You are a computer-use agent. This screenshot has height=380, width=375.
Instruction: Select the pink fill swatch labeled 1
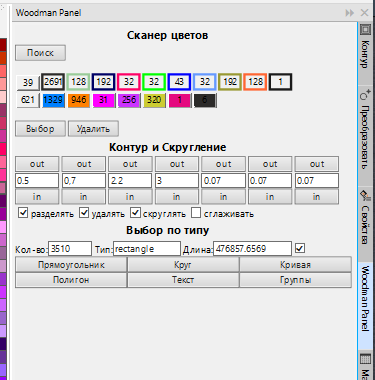click(x=180, y=100)
